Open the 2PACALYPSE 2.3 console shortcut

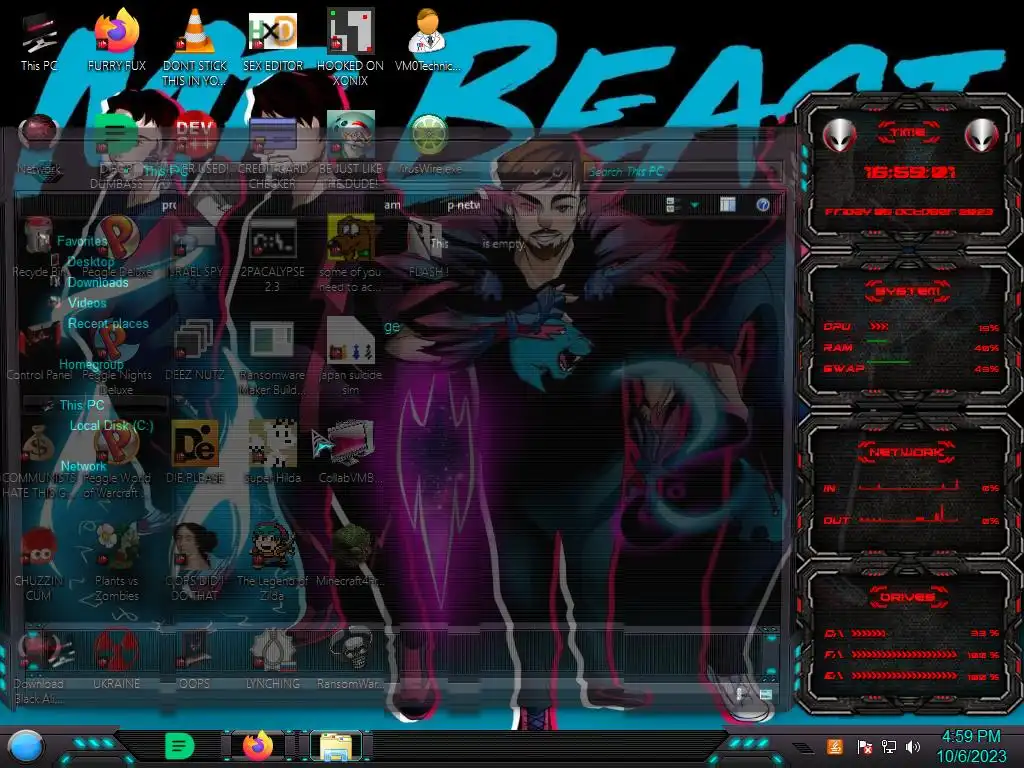(273, 256)
